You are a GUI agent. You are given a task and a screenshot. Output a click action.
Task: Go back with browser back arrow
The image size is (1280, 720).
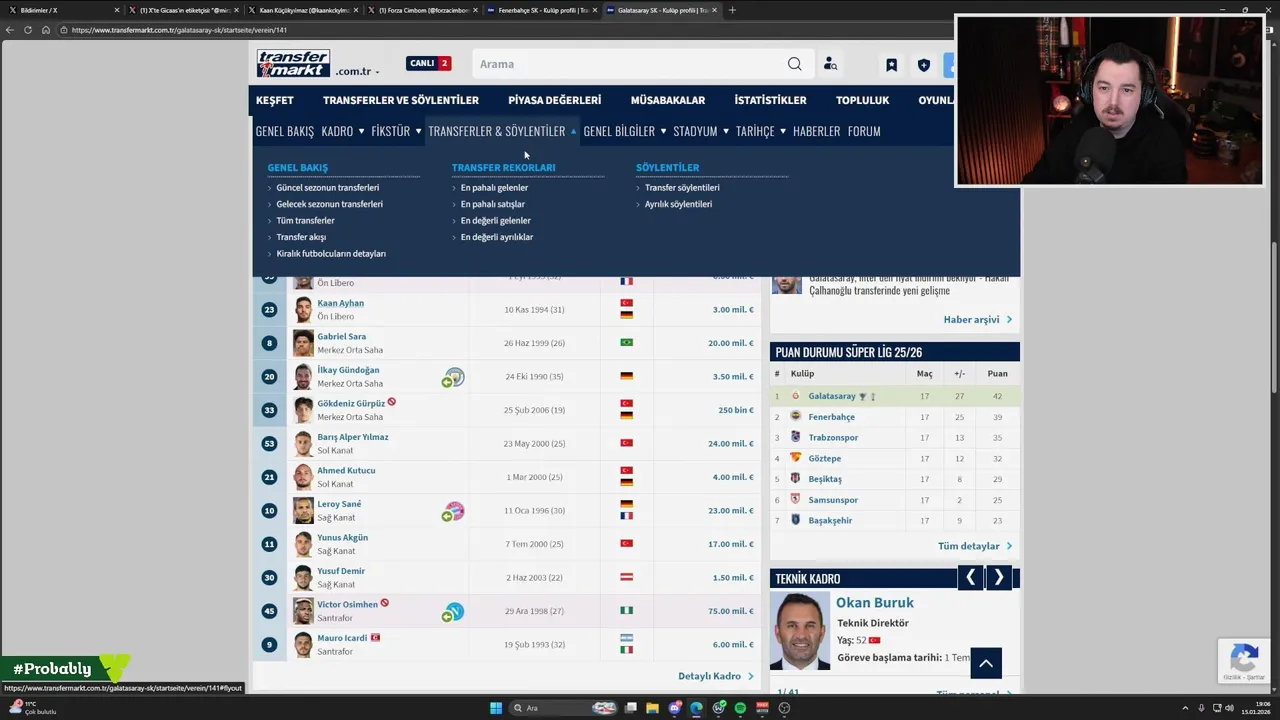9,30
